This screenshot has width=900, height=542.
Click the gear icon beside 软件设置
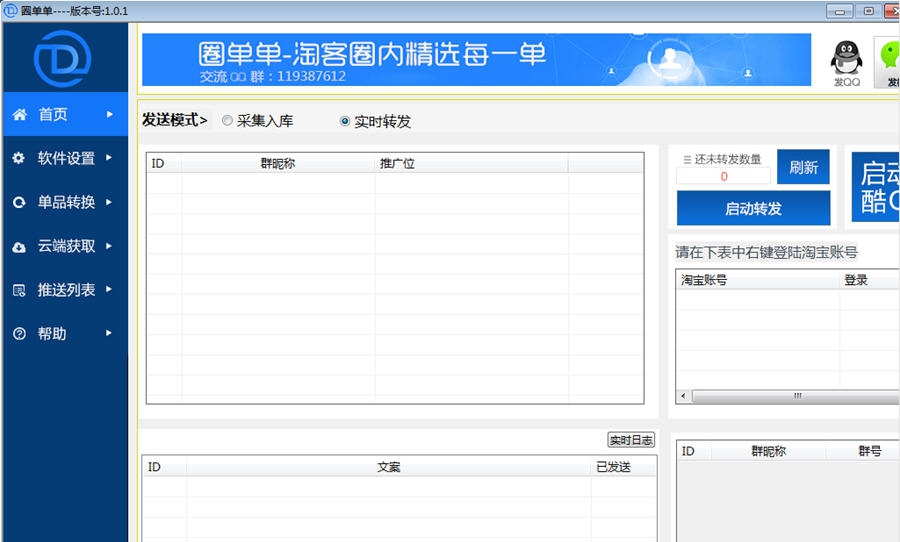pos(19,158)
